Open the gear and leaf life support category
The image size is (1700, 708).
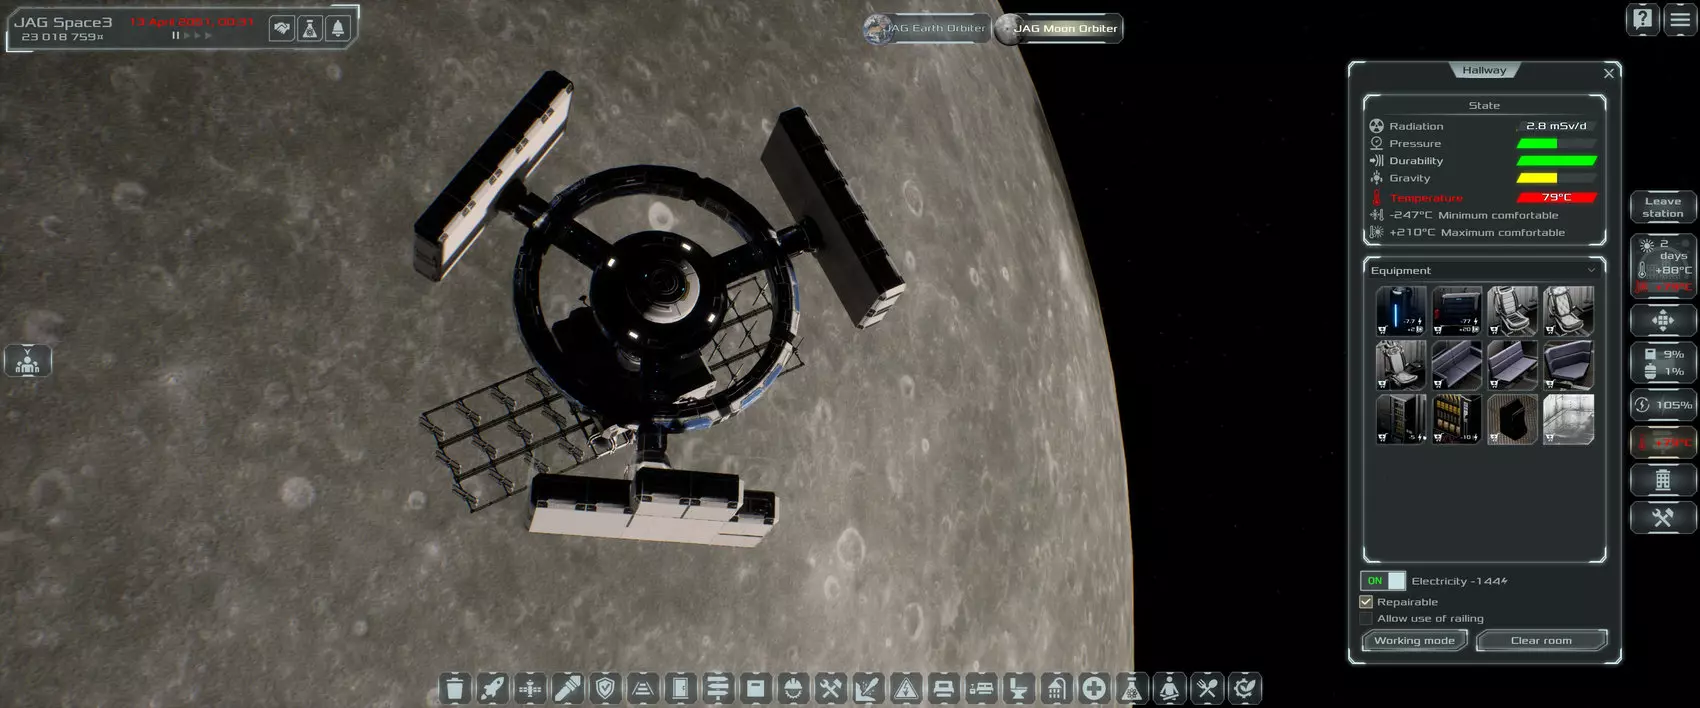point(1244,688)
